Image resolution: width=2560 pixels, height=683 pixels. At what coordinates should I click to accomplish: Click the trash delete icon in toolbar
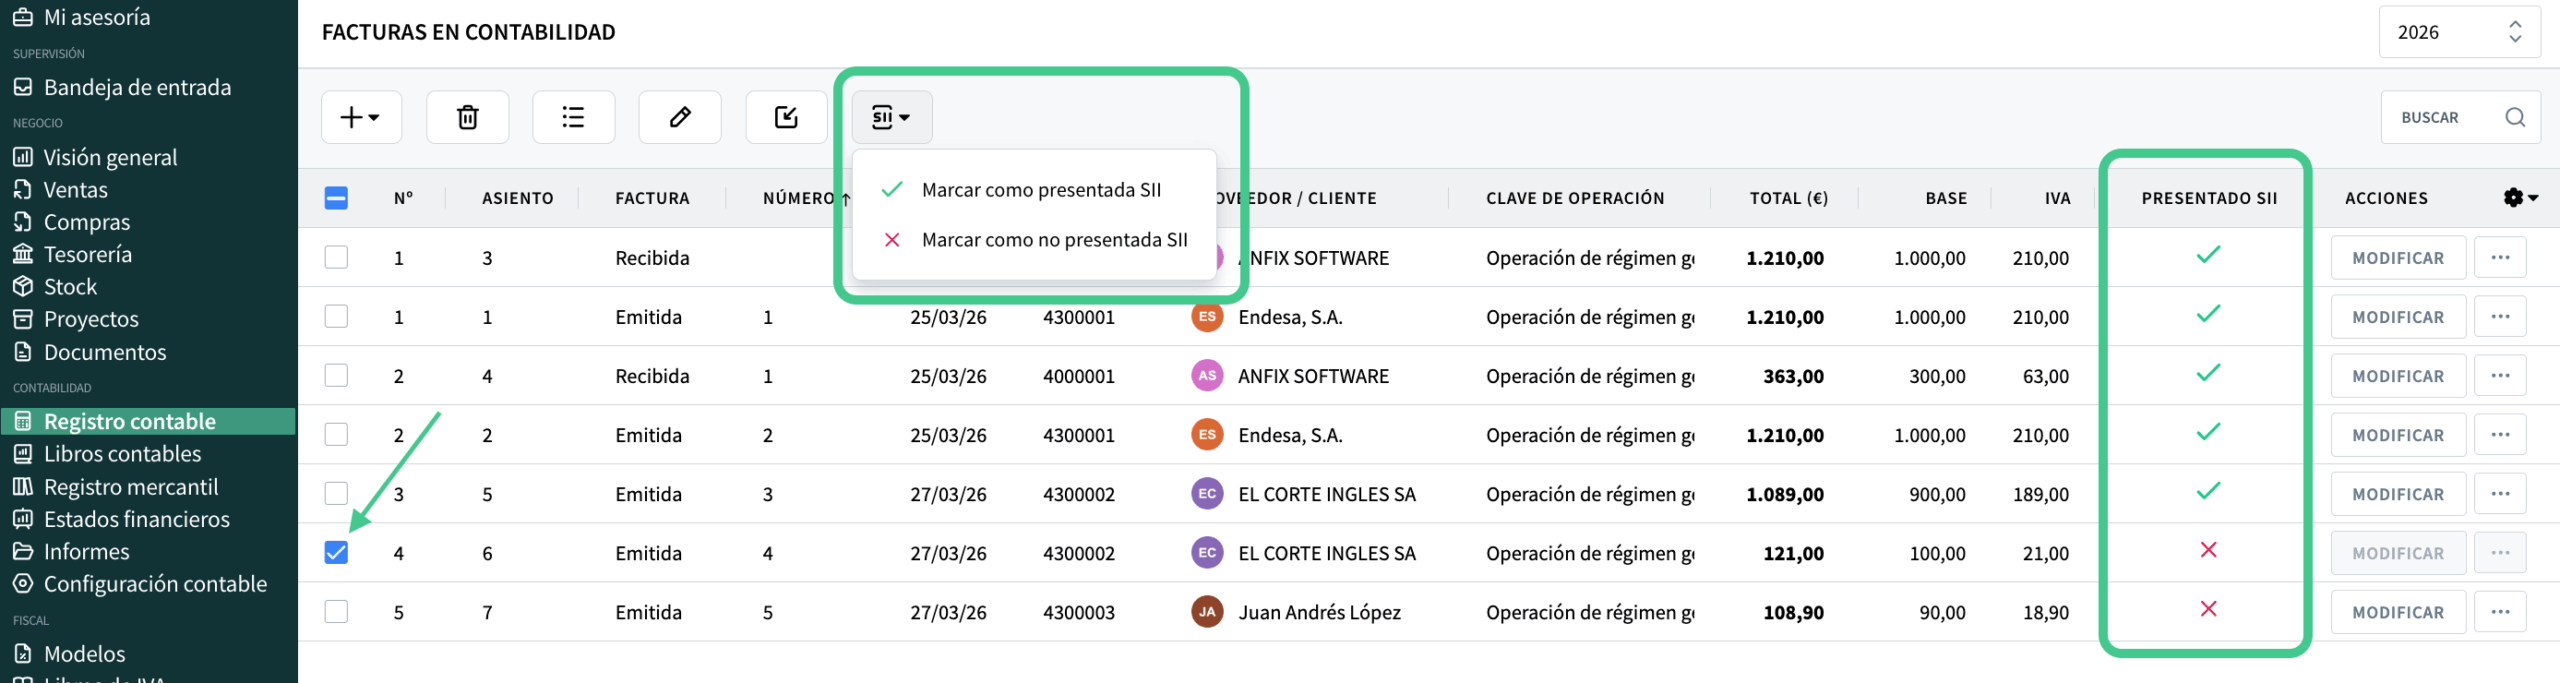467,118
